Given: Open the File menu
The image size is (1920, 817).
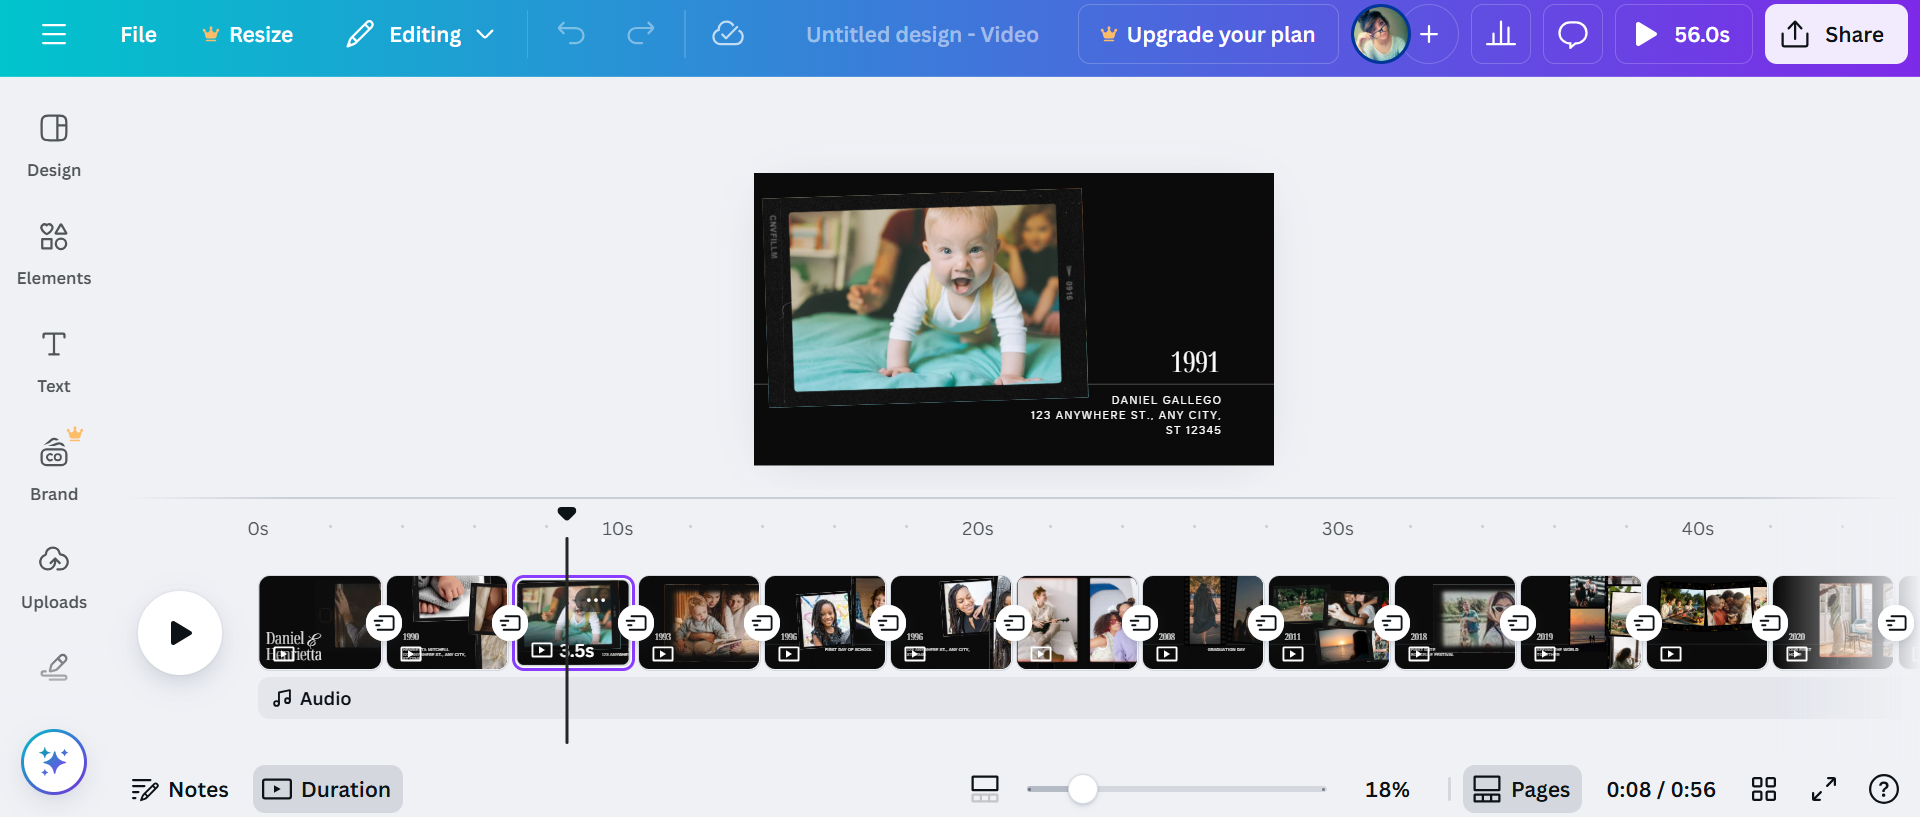Looking at the screenshot, I should pyautogui.click(x=138, y=35).
